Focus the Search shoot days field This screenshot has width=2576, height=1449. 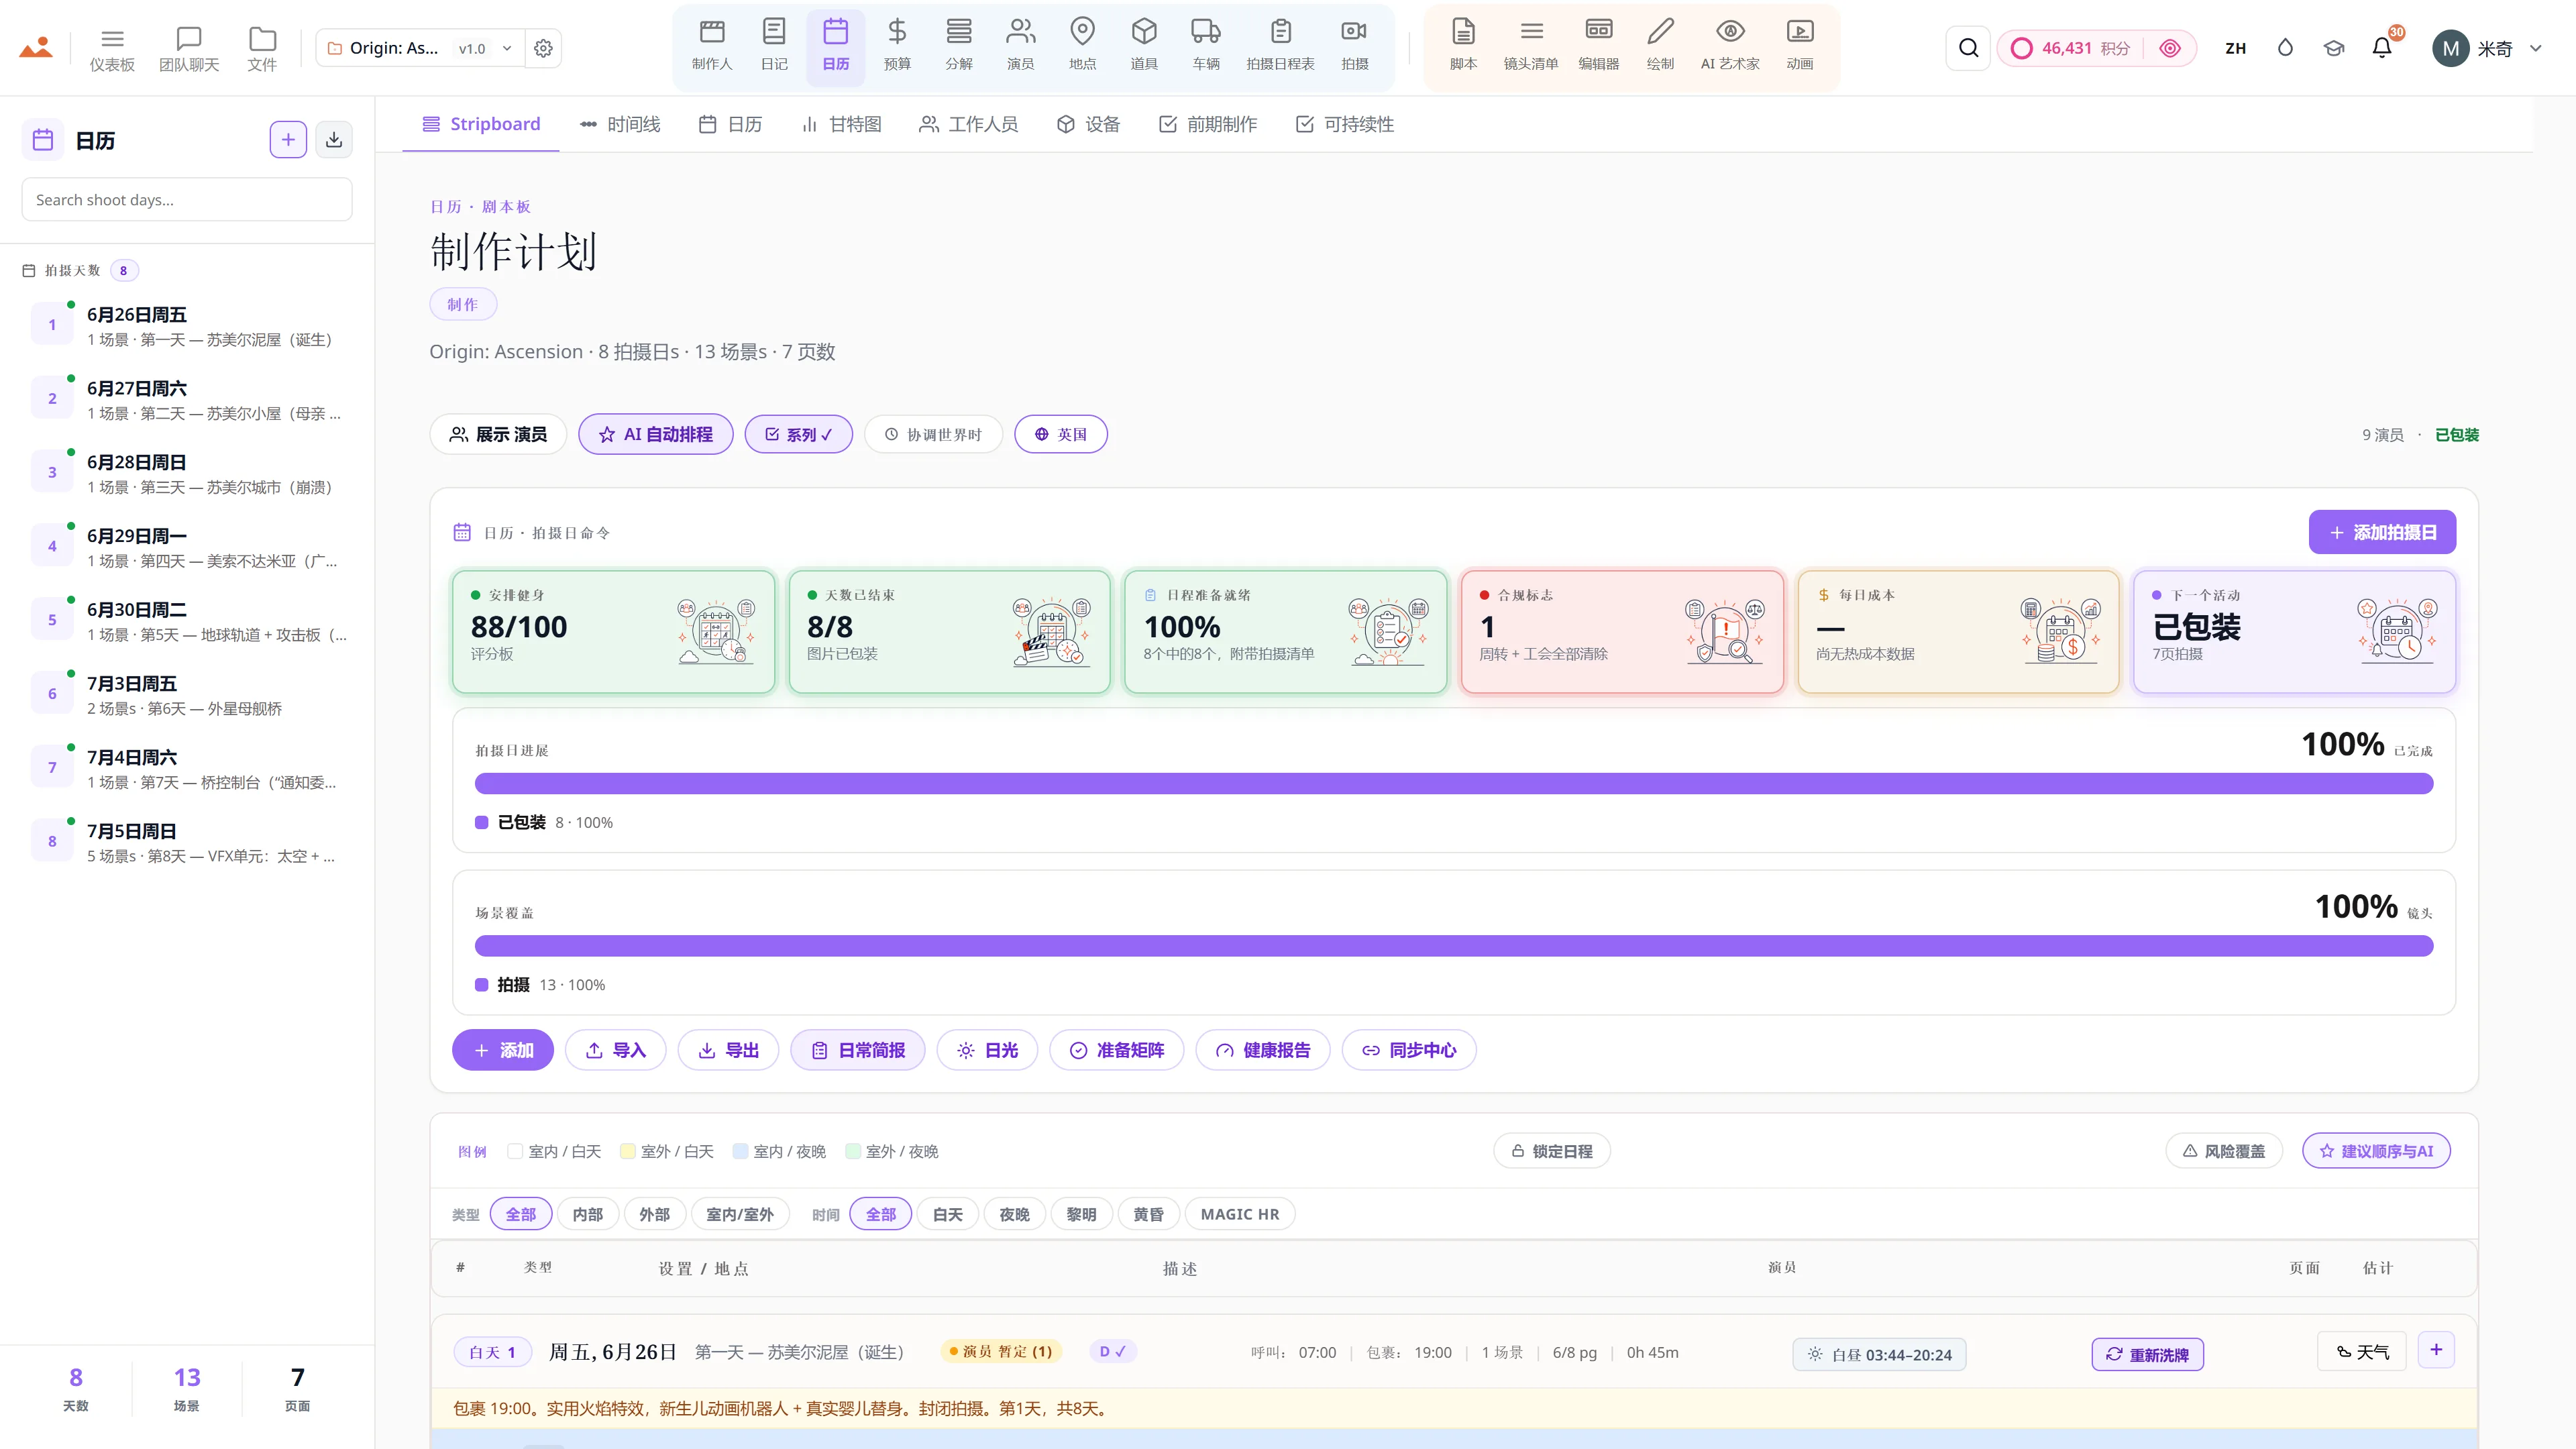click(x=187, y=199)
